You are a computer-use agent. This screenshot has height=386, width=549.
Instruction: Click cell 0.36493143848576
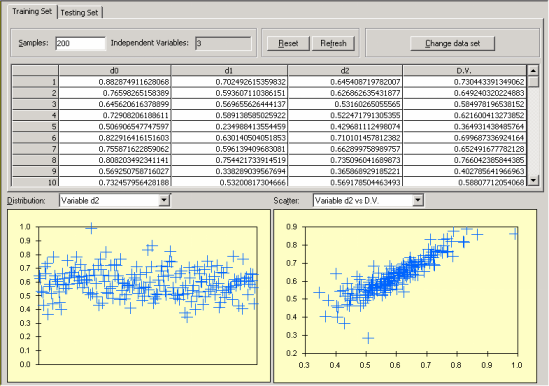tap(464, 126)
